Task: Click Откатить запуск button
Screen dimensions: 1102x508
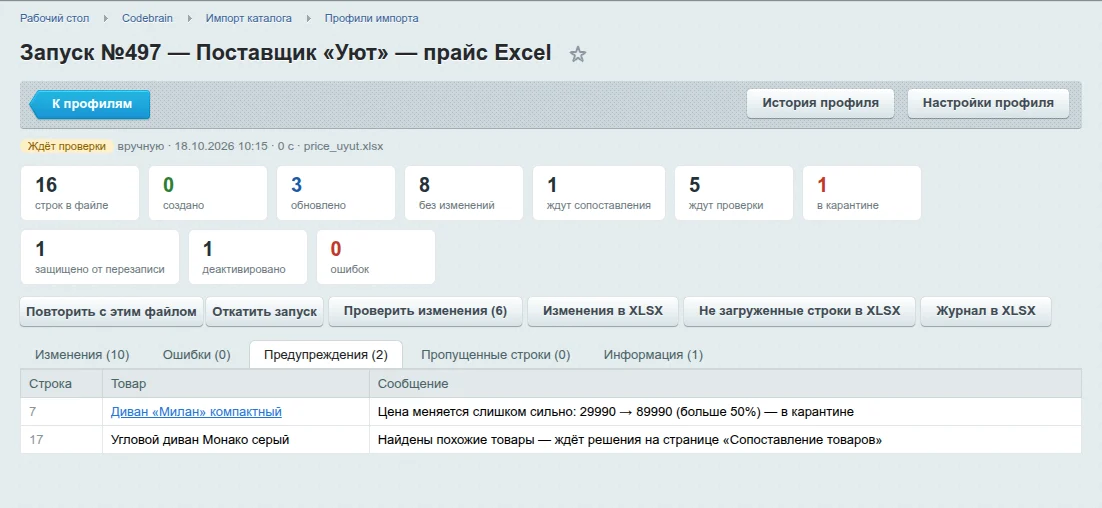Action: point(264,311)
